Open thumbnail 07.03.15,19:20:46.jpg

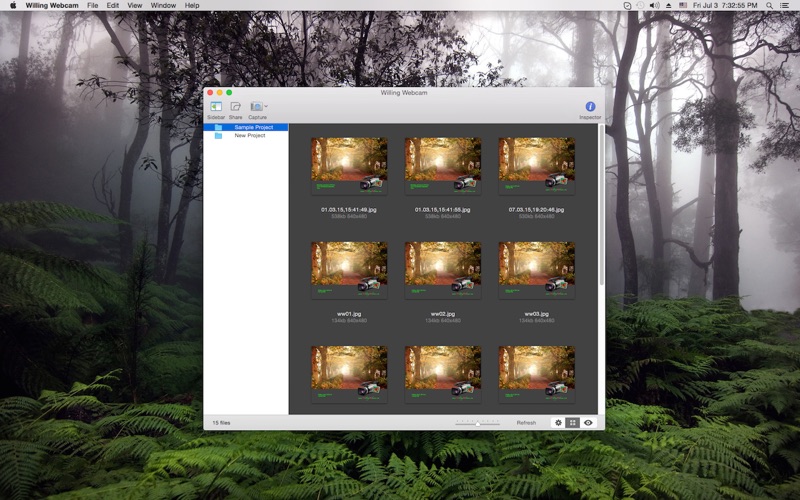[x=537, y=166]
